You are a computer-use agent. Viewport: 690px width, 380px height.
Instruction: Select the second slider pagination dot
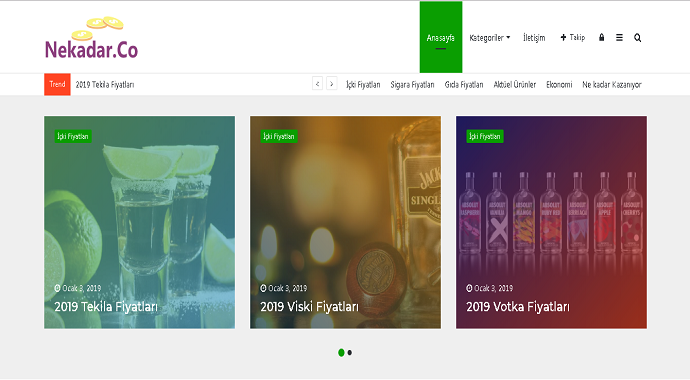click(349, 352)
